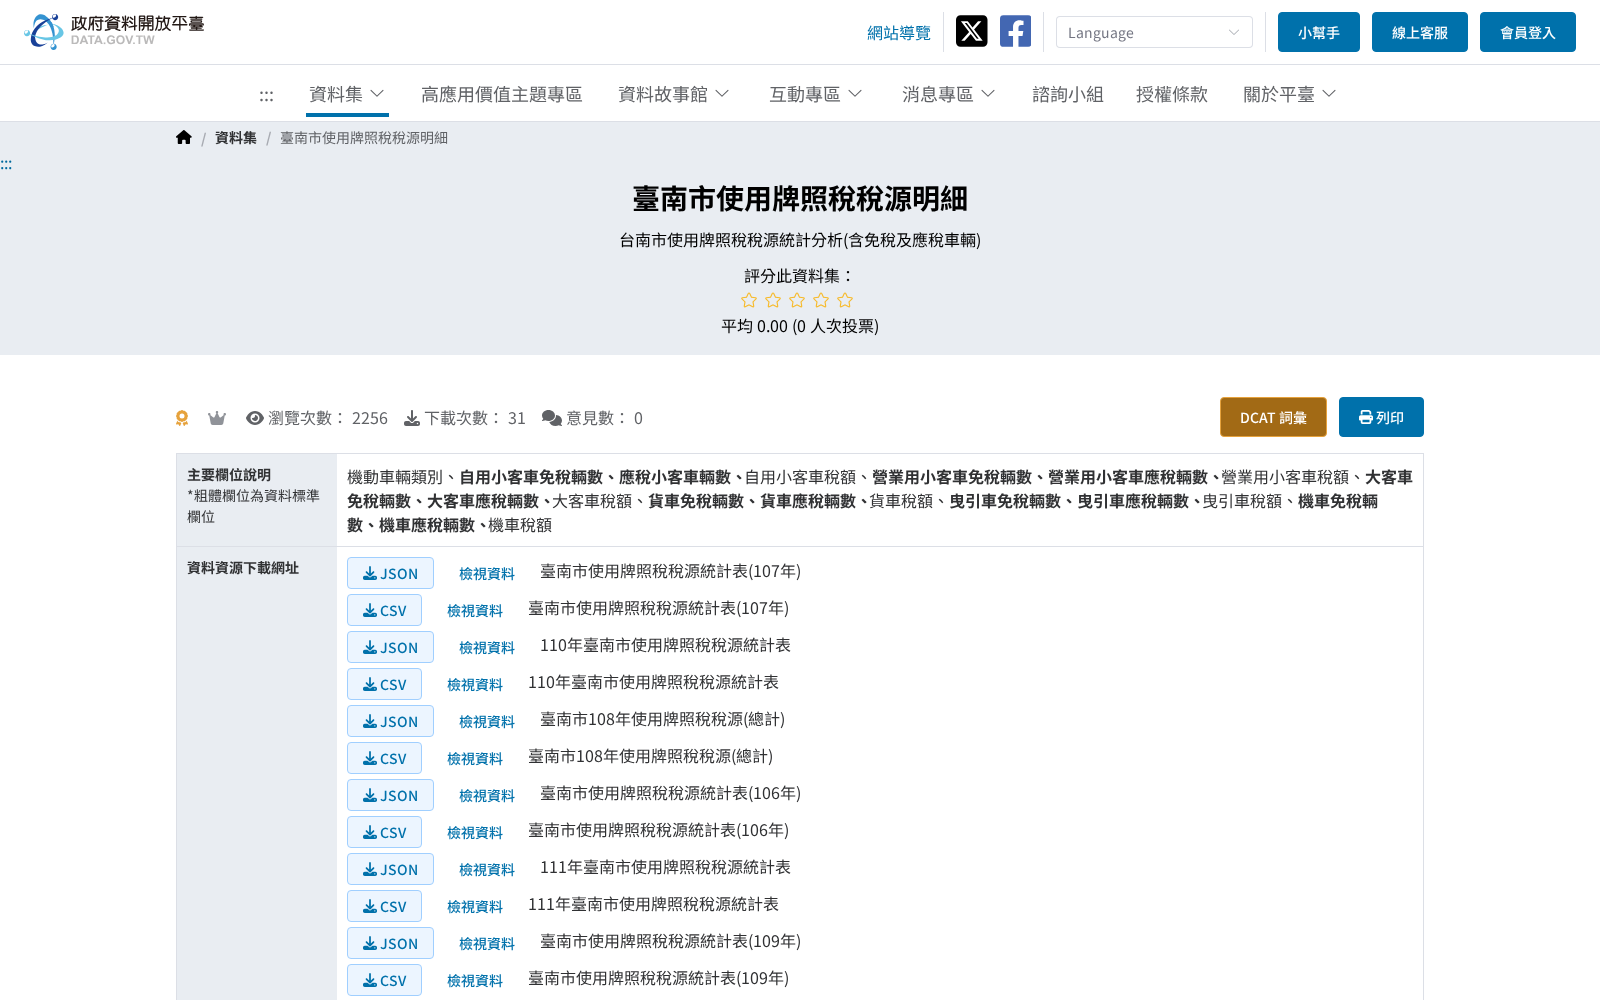Download CSV for 111年臺南市使用牌照稅
1600x1000 pixels.
click(384, 906)
